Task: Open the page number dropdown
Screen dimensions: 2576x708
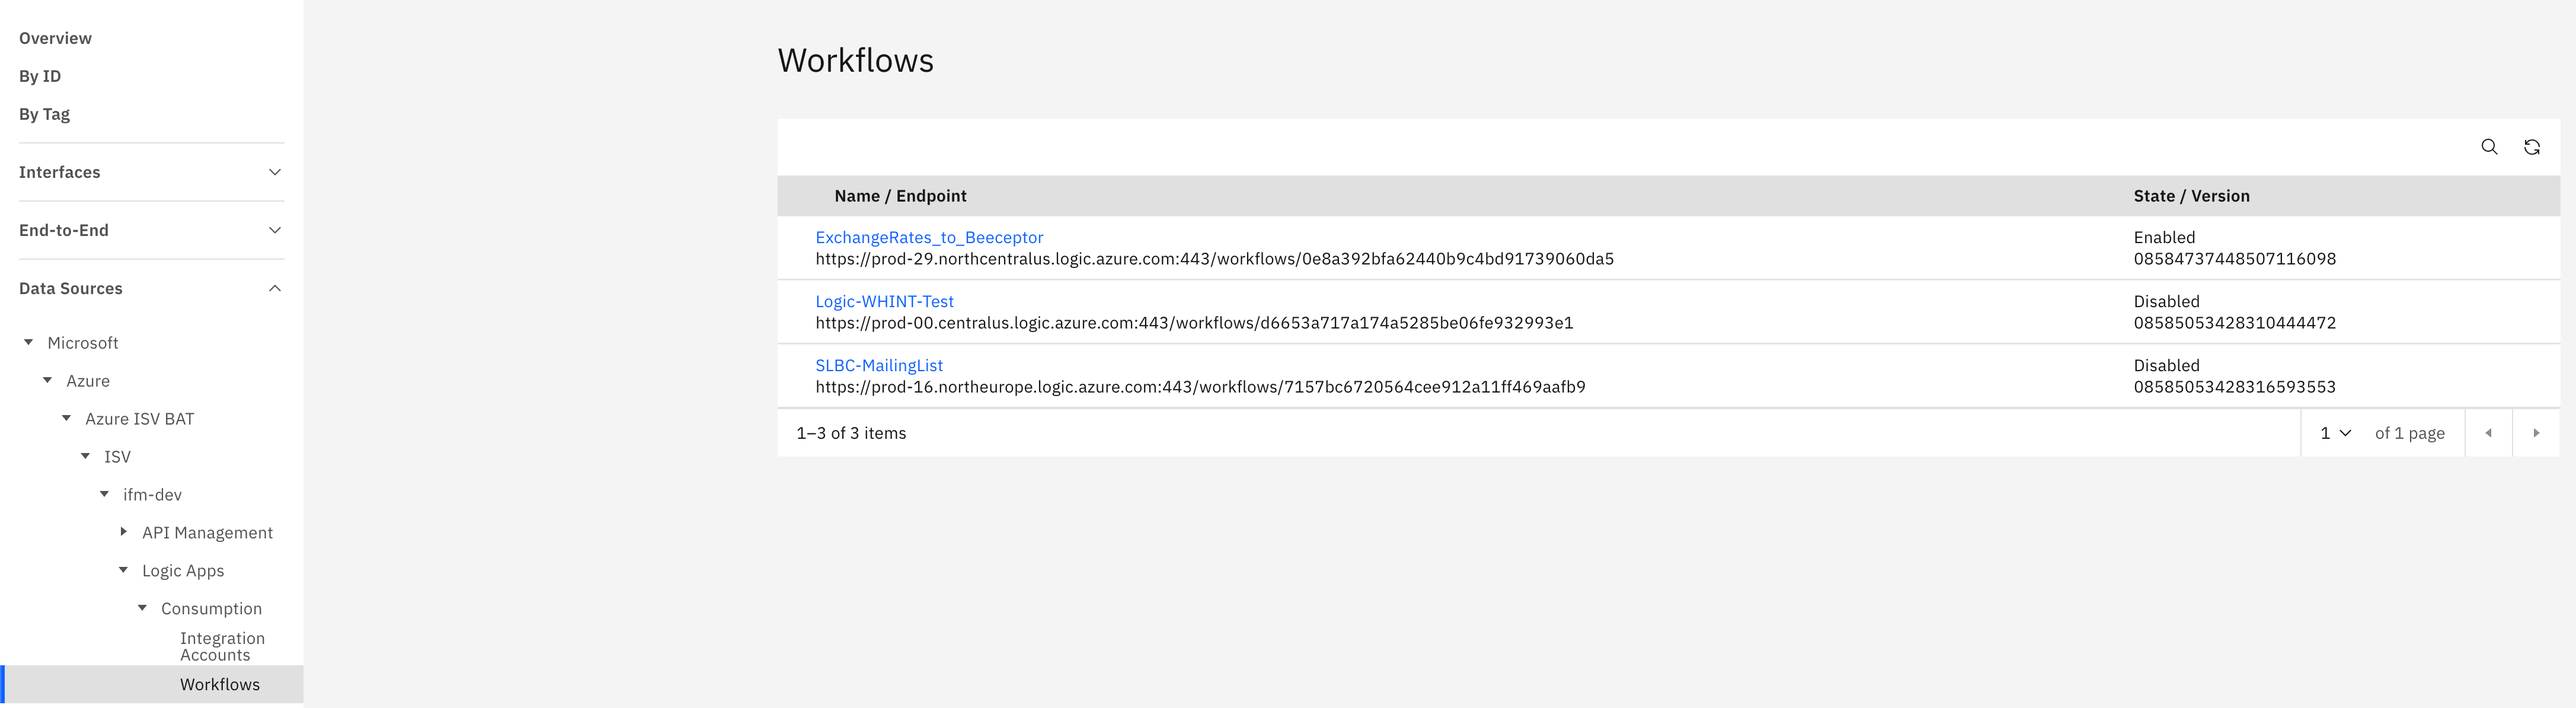Action: pyautogui.click(x=2335, y=433)
